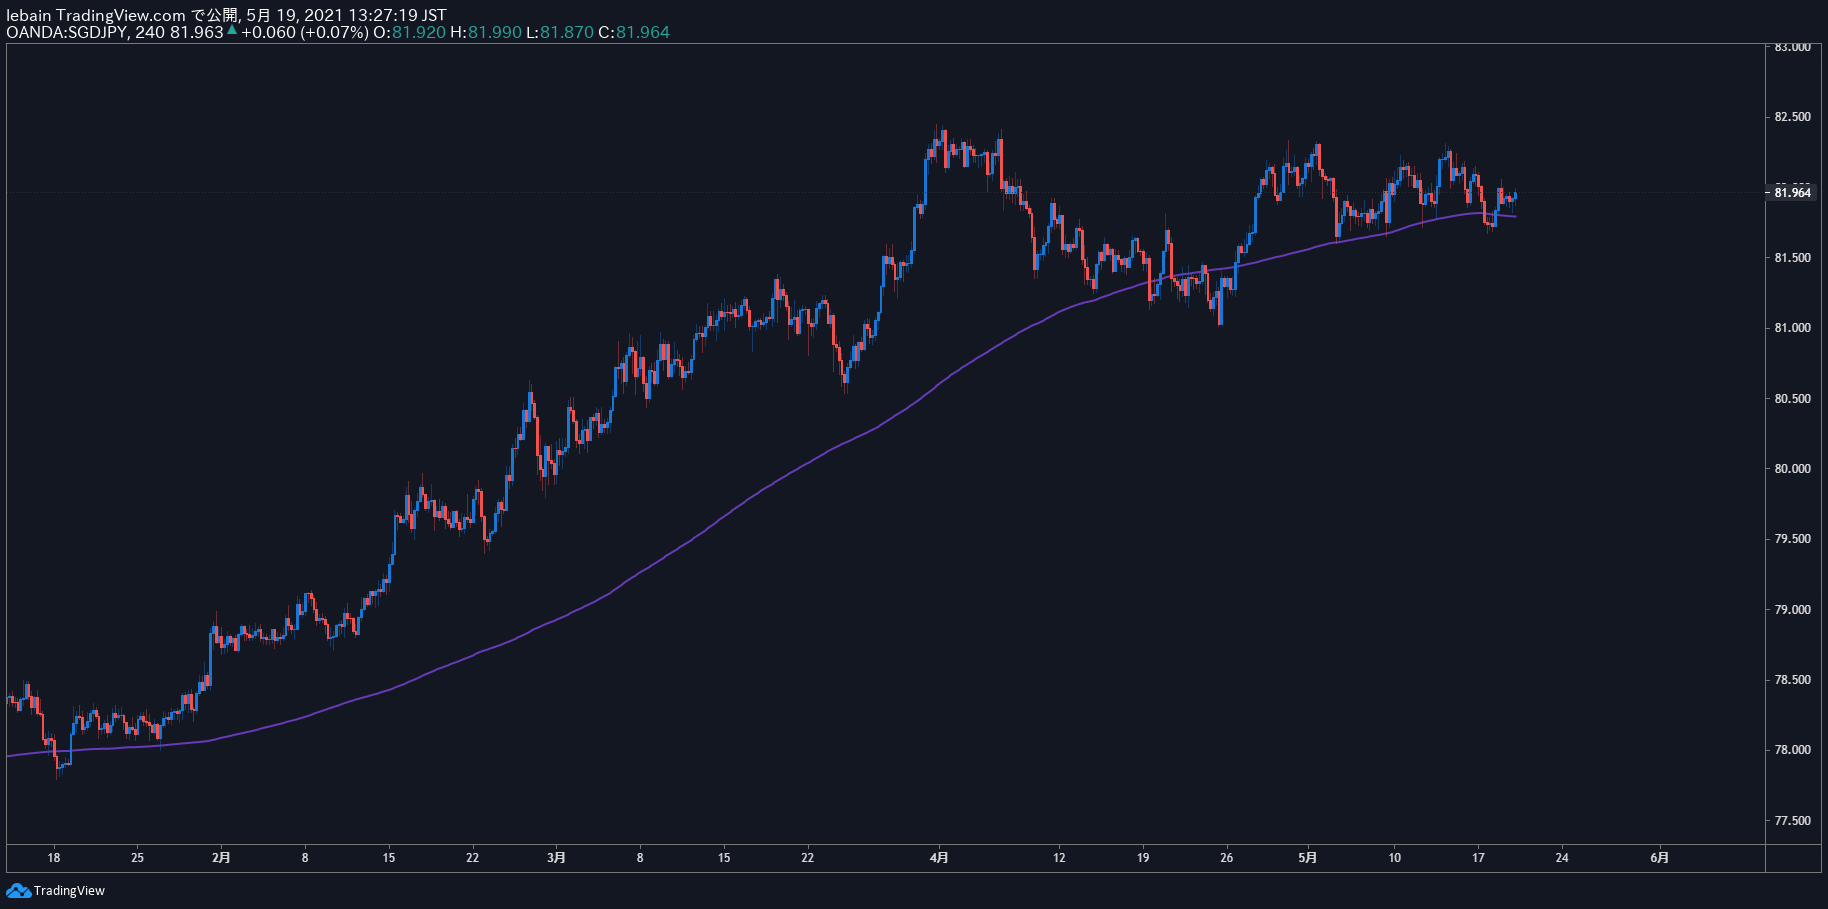The width and height of the screenshot is (1828, 909).
Task: Click the 80.500 price axis label
Action: (1792, 399)
